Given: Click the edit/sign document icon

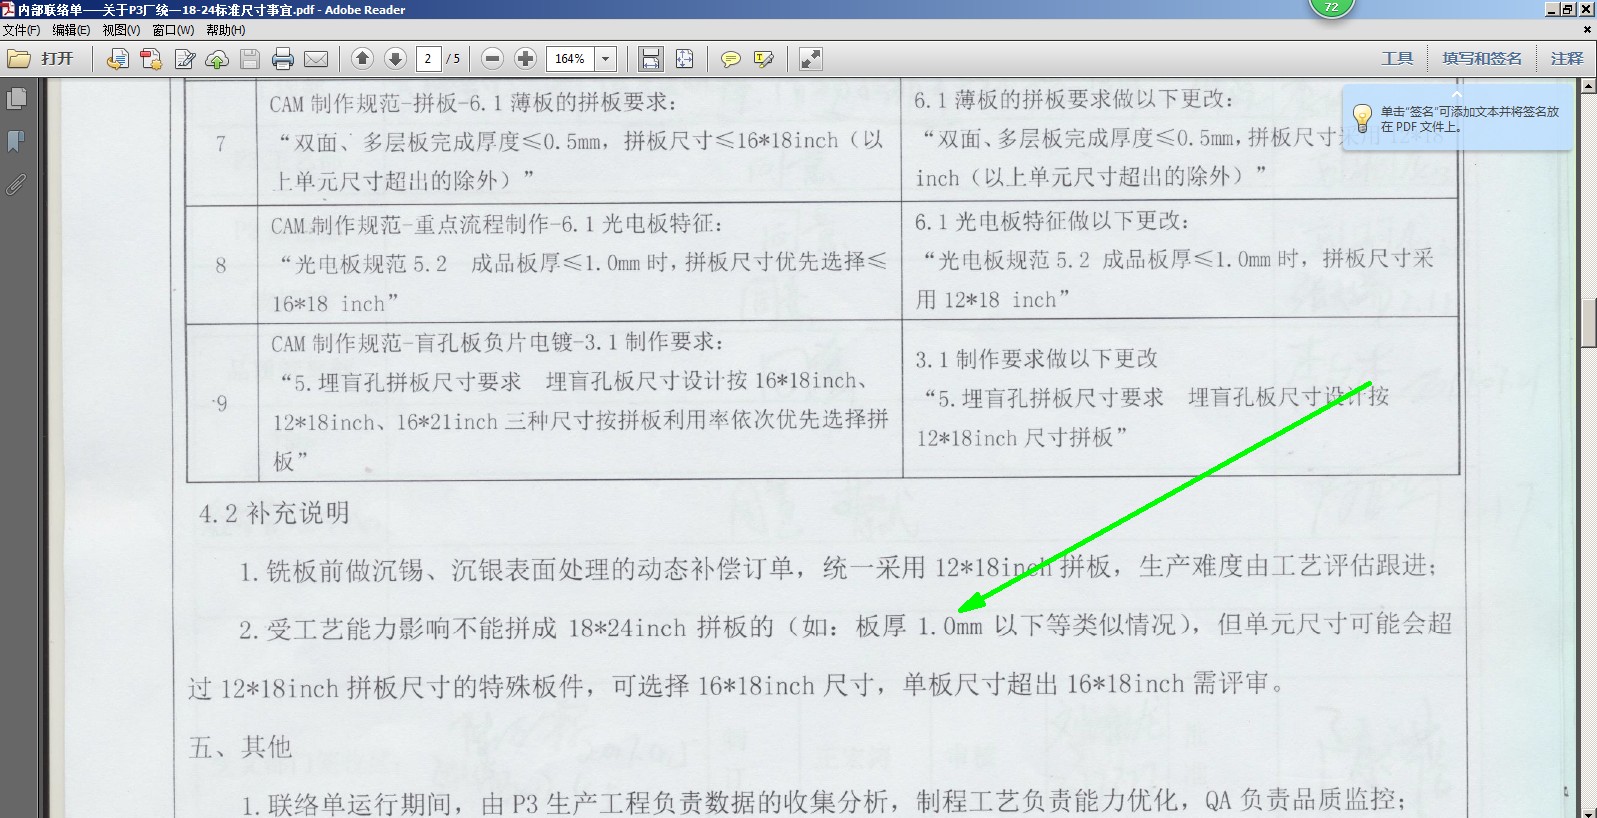Looking at the screenshot, I should pos(185,59).
